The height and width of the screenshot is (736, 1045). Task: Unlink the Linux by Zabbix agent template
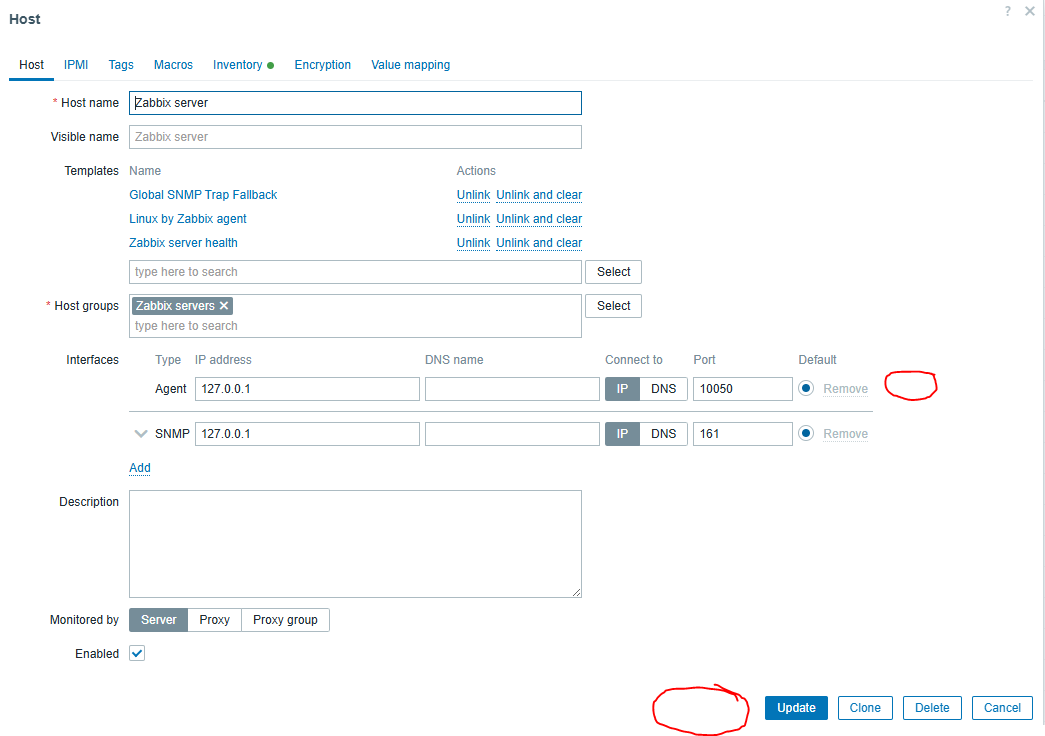click(x=473, y=219)
